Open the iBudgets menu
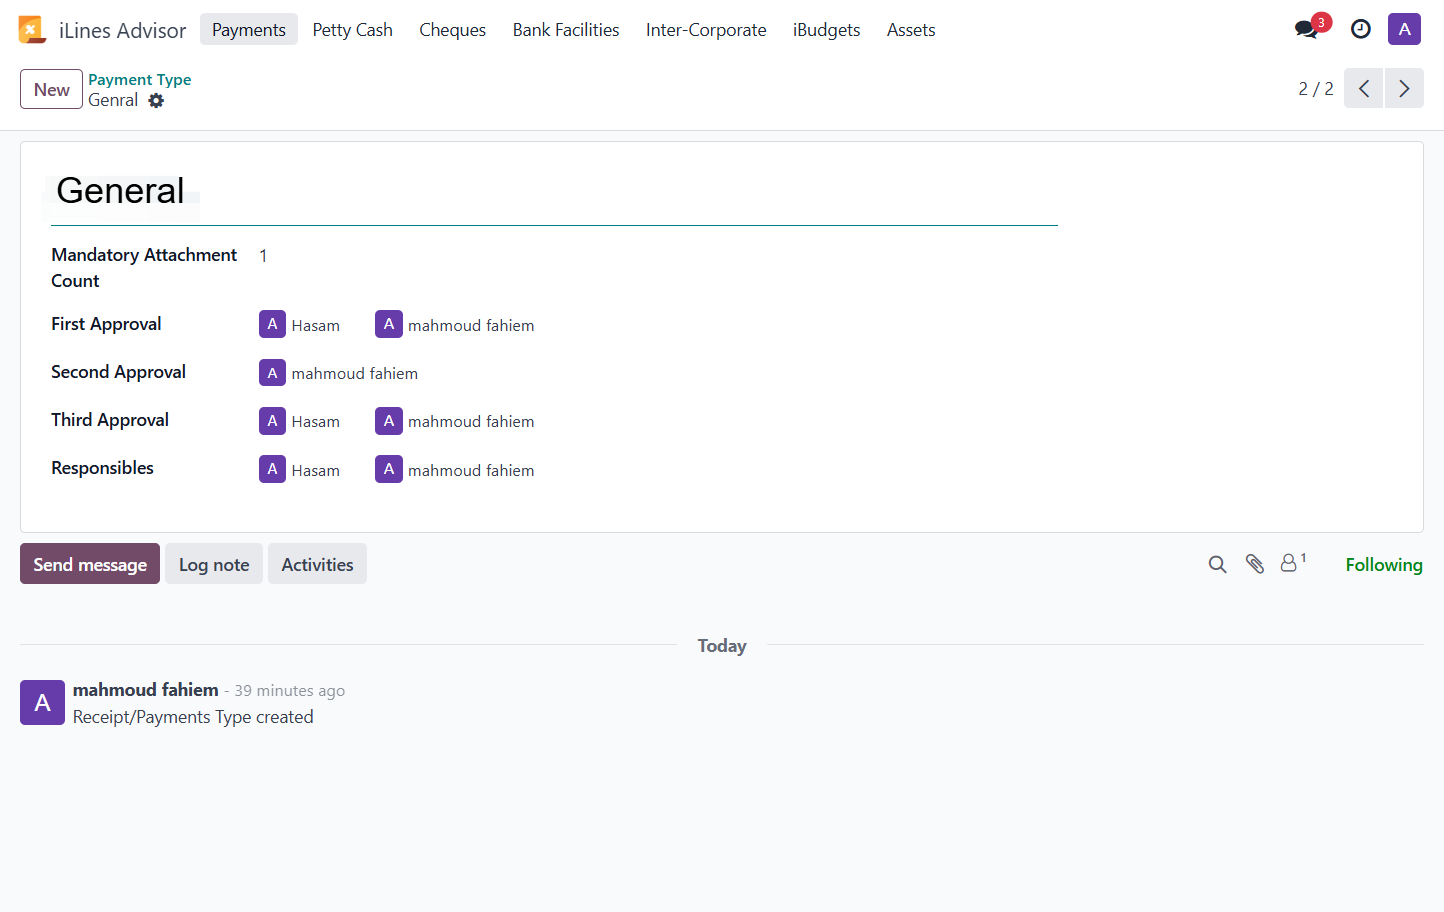This screenshot has height=912, width=1444. [826, 29]
